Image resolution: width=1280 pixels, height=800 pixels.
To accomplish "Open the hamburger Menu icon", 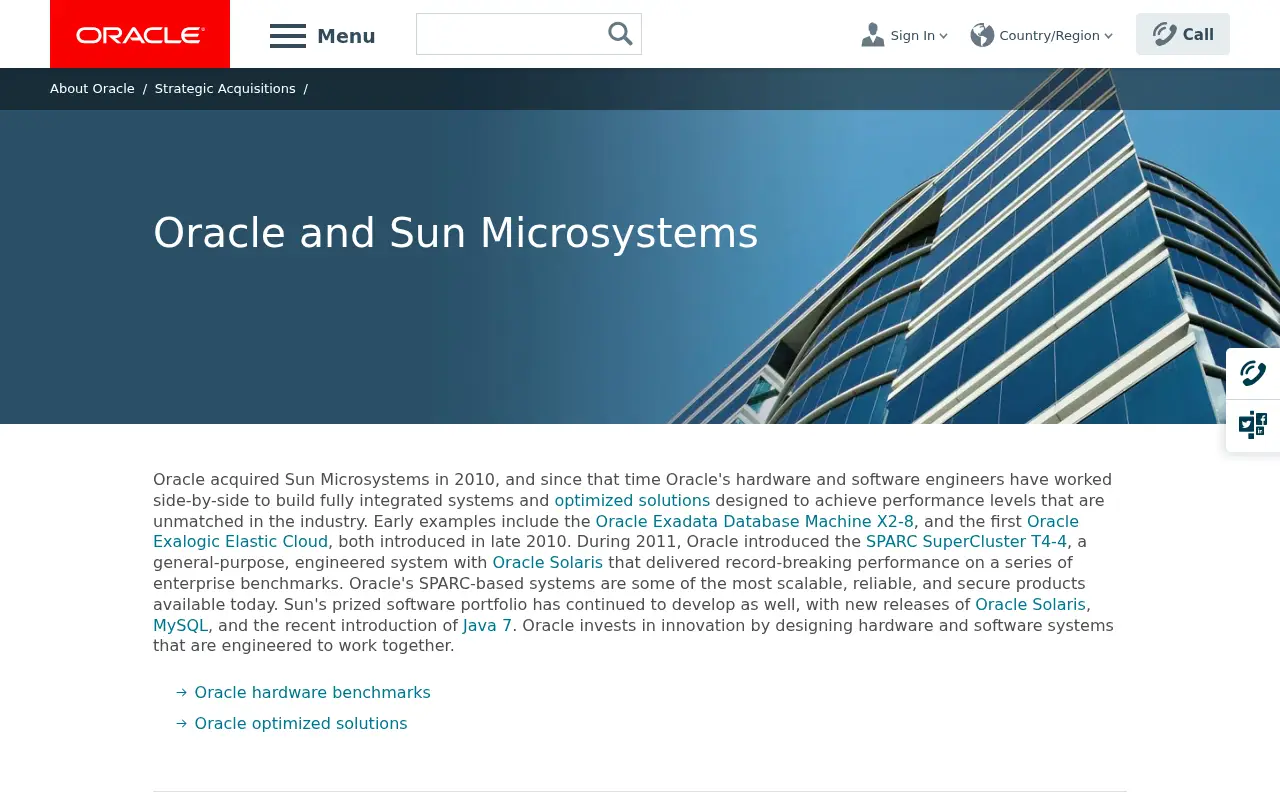I will (x=288, y=36).
